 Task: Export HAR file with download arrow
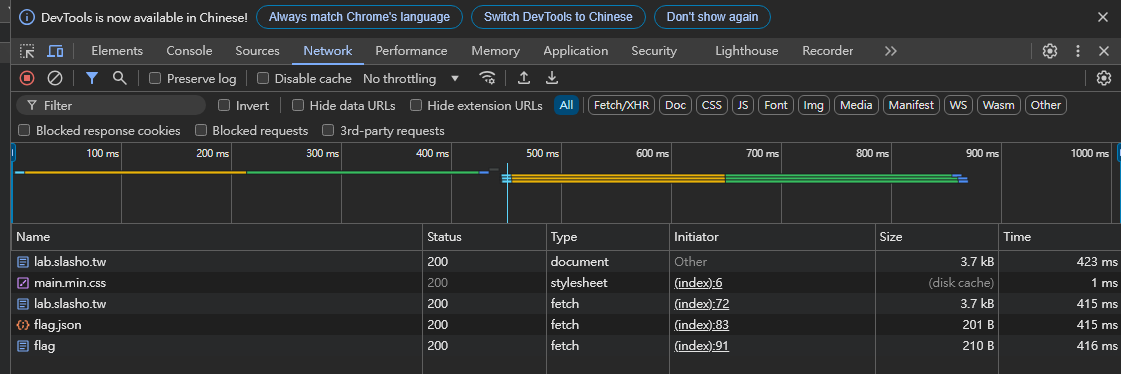pos(552,78)
